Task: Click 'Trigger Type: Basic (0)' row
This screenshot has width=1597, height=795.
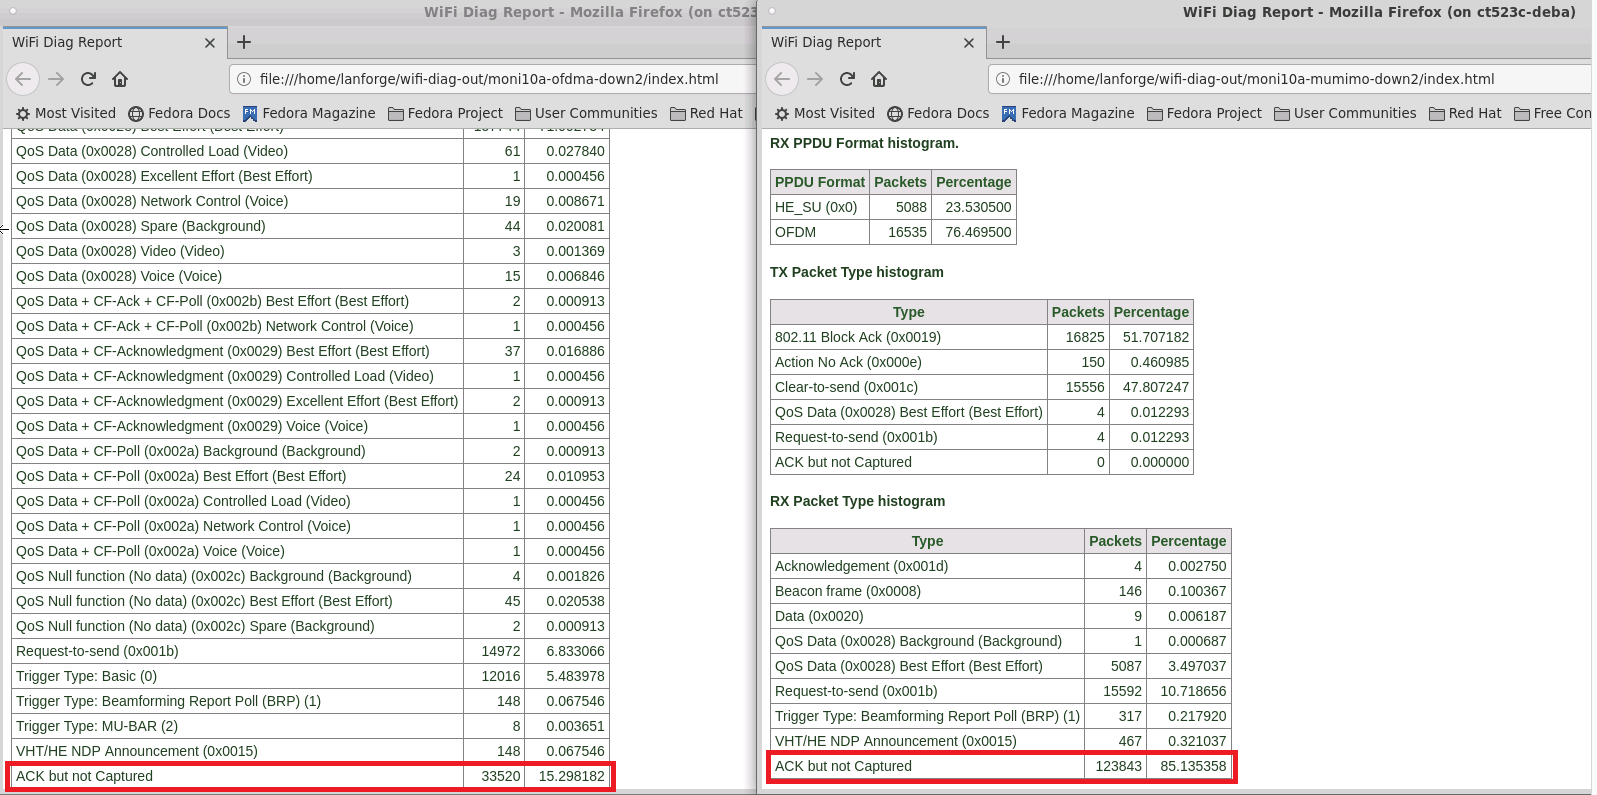Action: (310, 676)
